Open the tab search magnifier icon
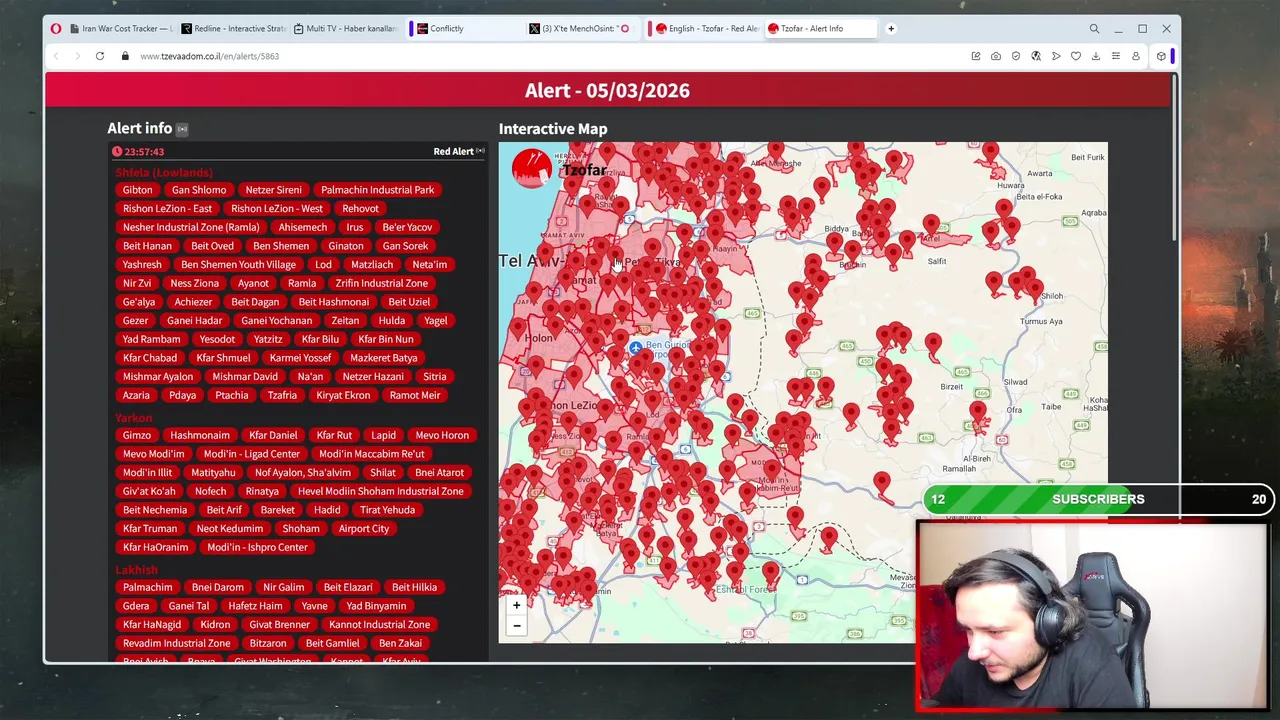The height and width of the screenshot is (720, 1280). coord(1094,29)
